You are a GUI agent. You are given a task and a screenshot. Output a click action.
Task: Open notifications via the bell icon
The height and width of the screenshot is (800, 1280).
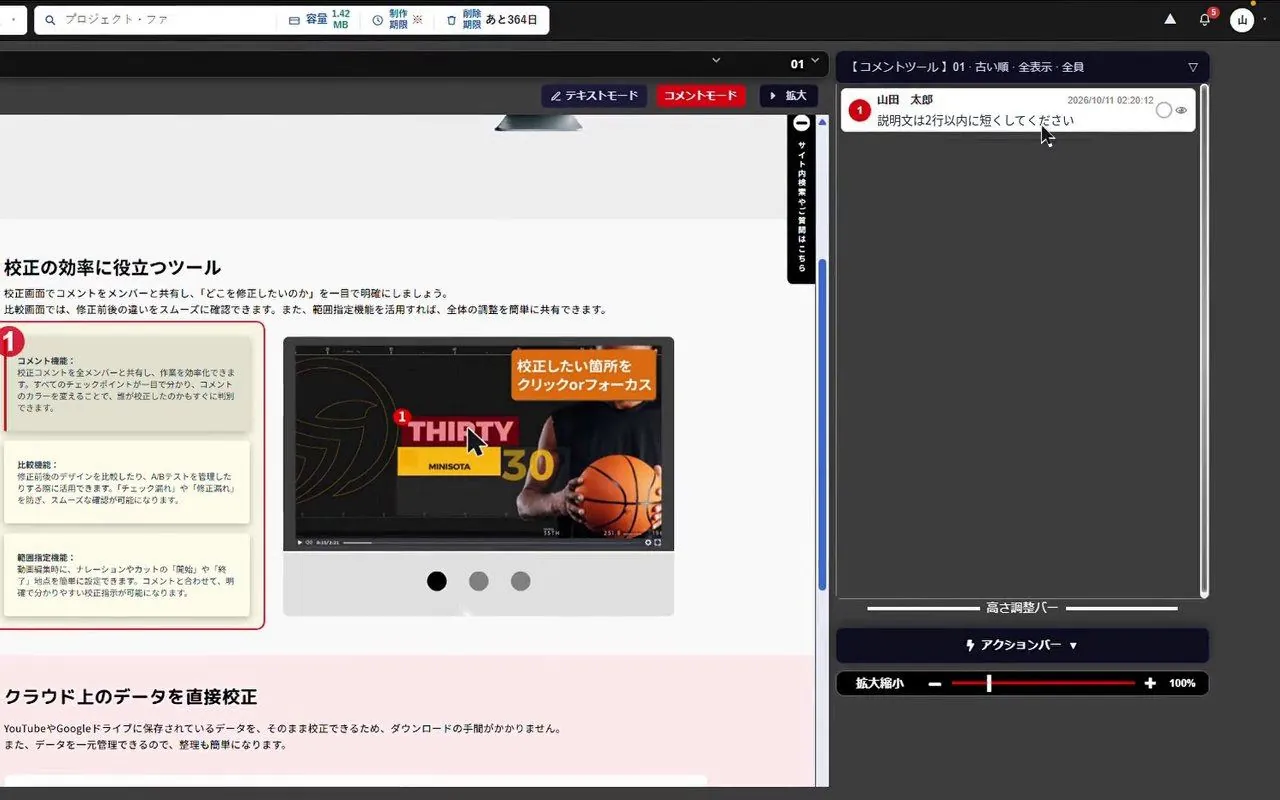[1205, 20]
